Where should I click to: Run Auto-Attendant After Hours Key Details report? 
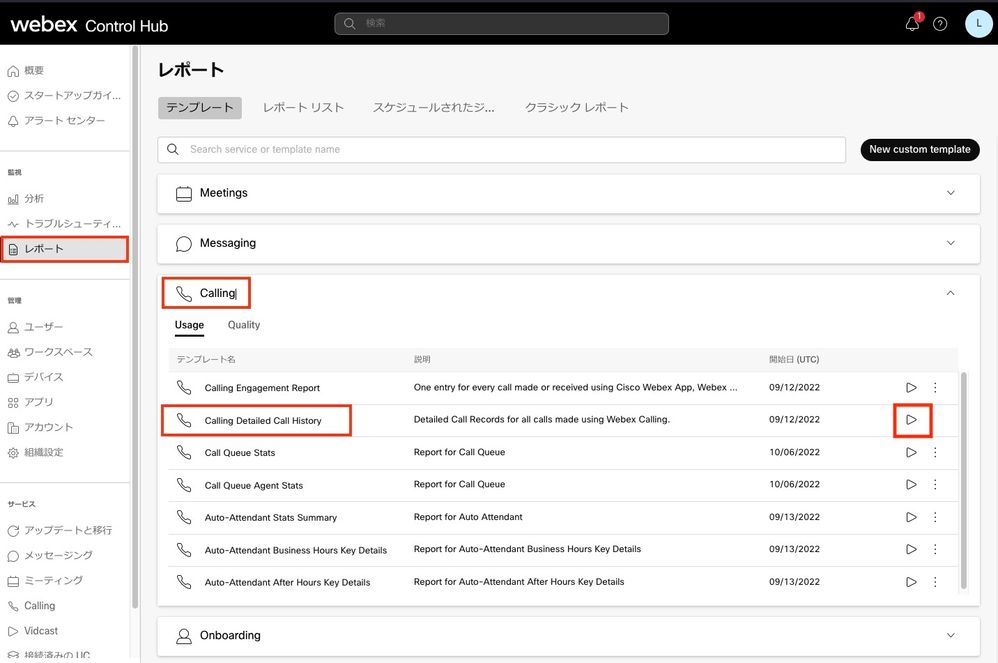pos(911,582)
